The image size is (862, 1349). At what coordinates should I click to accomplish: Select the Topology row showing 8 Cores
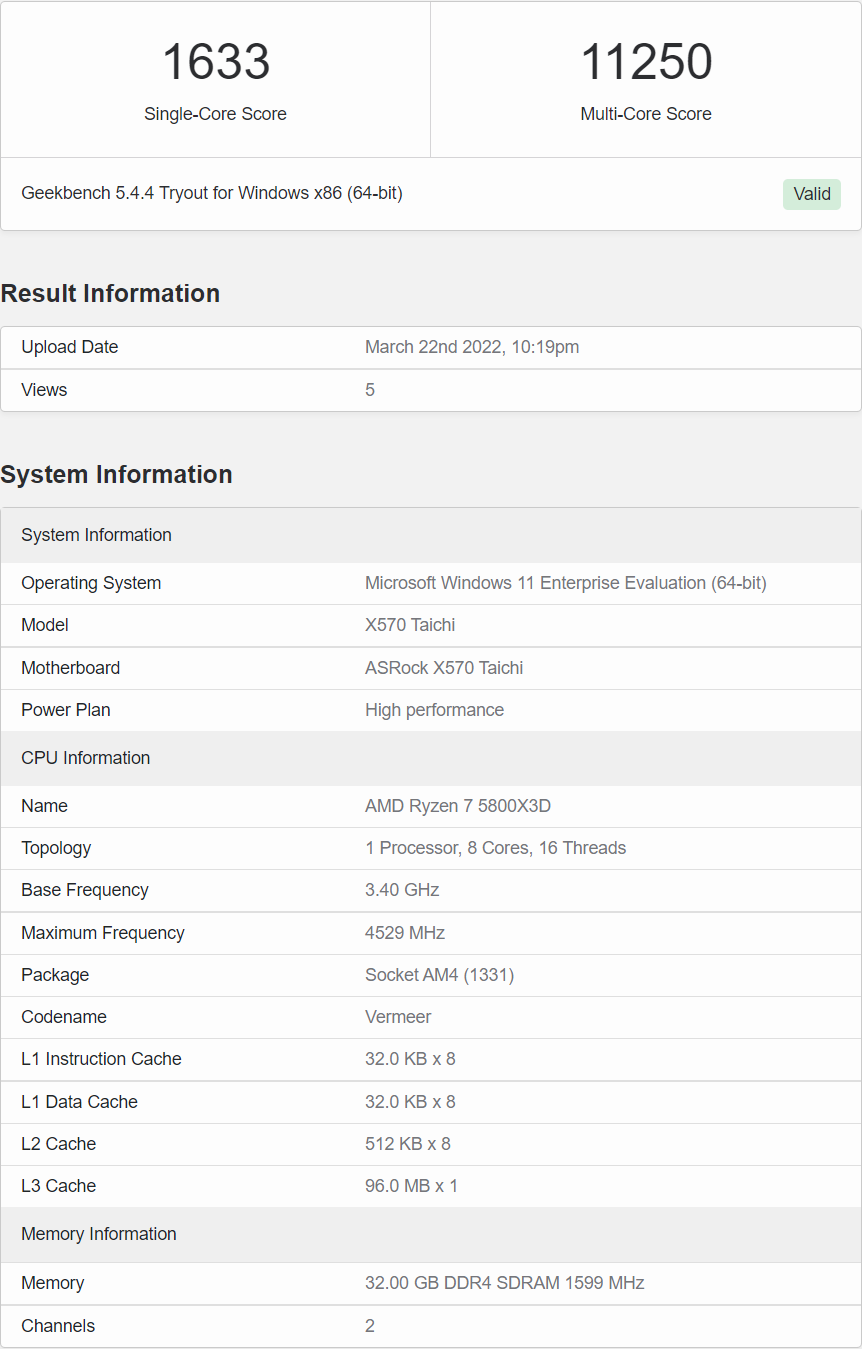496,848
